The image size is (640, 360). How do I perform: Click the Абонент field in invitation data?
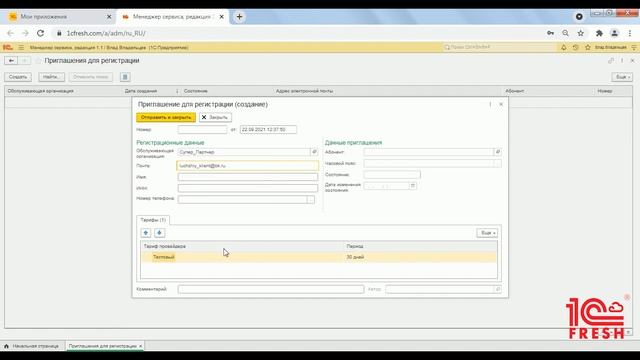[429, 152]
